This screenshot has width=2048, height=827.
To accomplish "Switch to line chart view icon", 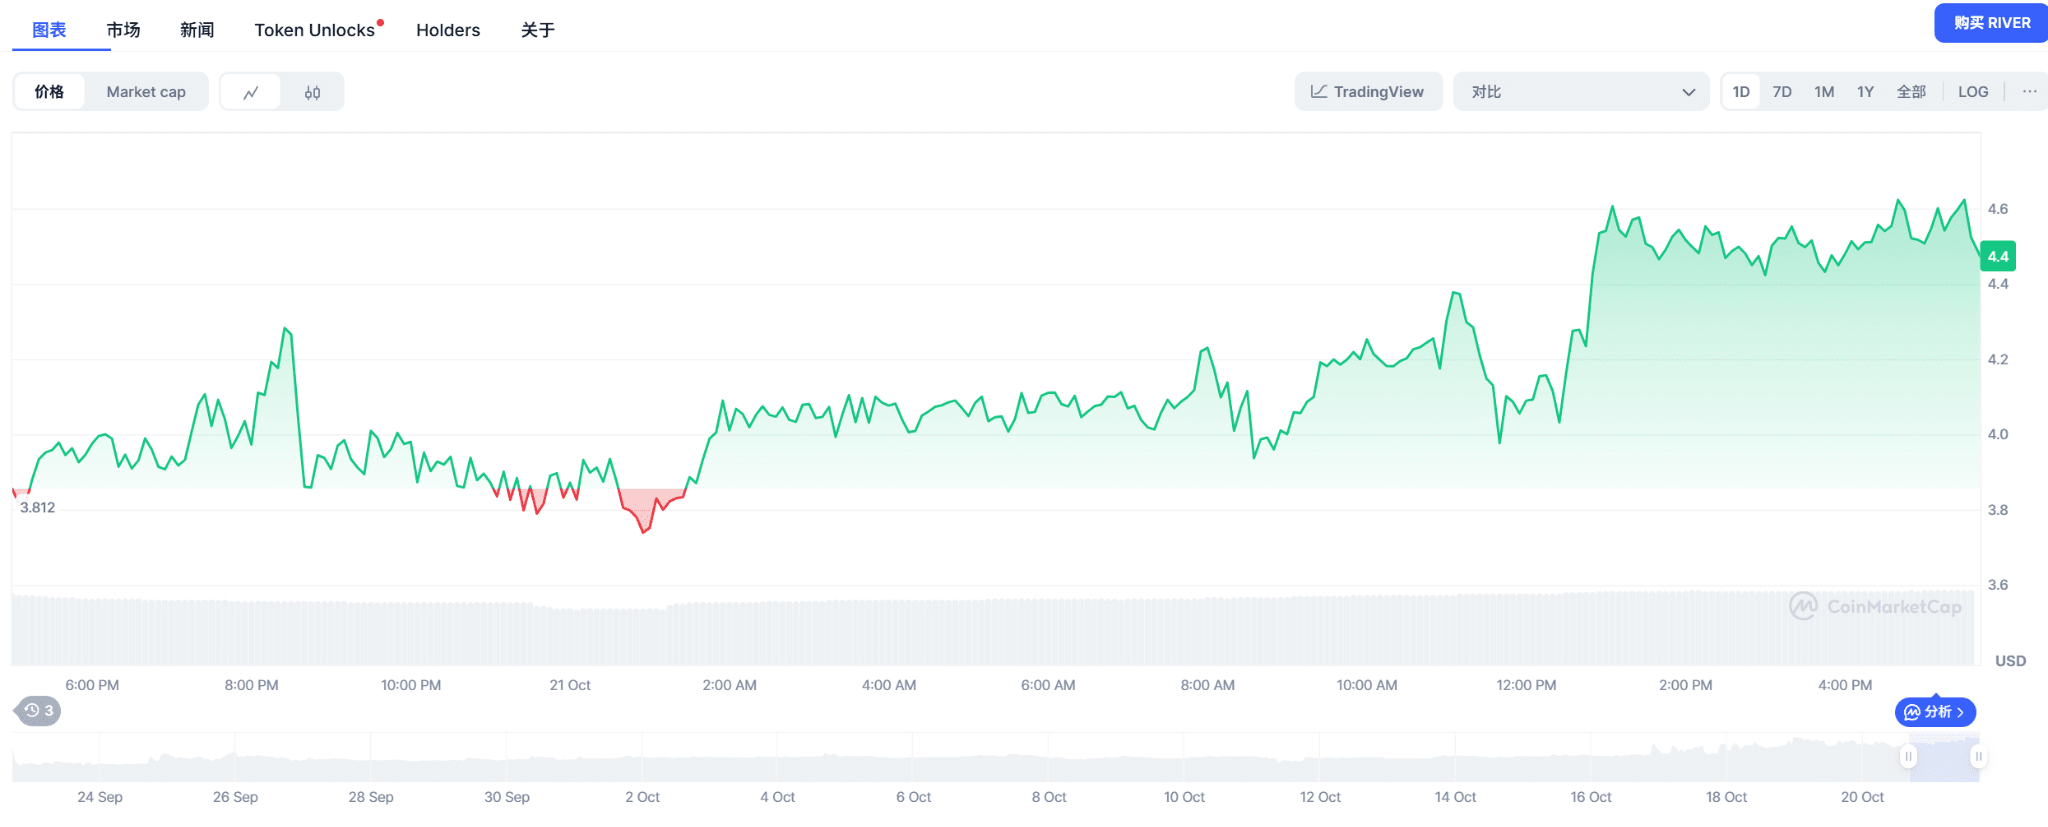I will tap(251, 92).
